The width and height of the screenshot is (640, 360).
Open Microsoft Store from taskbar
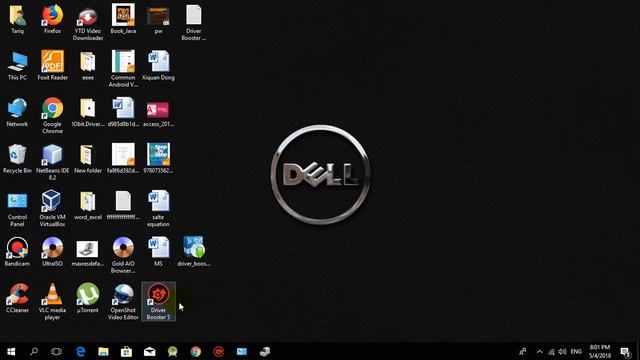(x=126, y=351)
